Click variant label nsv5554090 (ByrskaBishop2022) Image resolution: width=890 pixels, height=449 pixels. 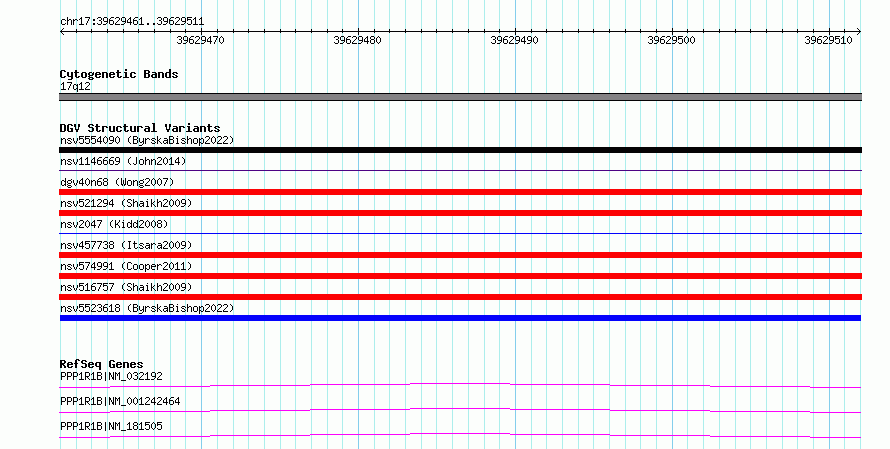click(x=147, y=140)
